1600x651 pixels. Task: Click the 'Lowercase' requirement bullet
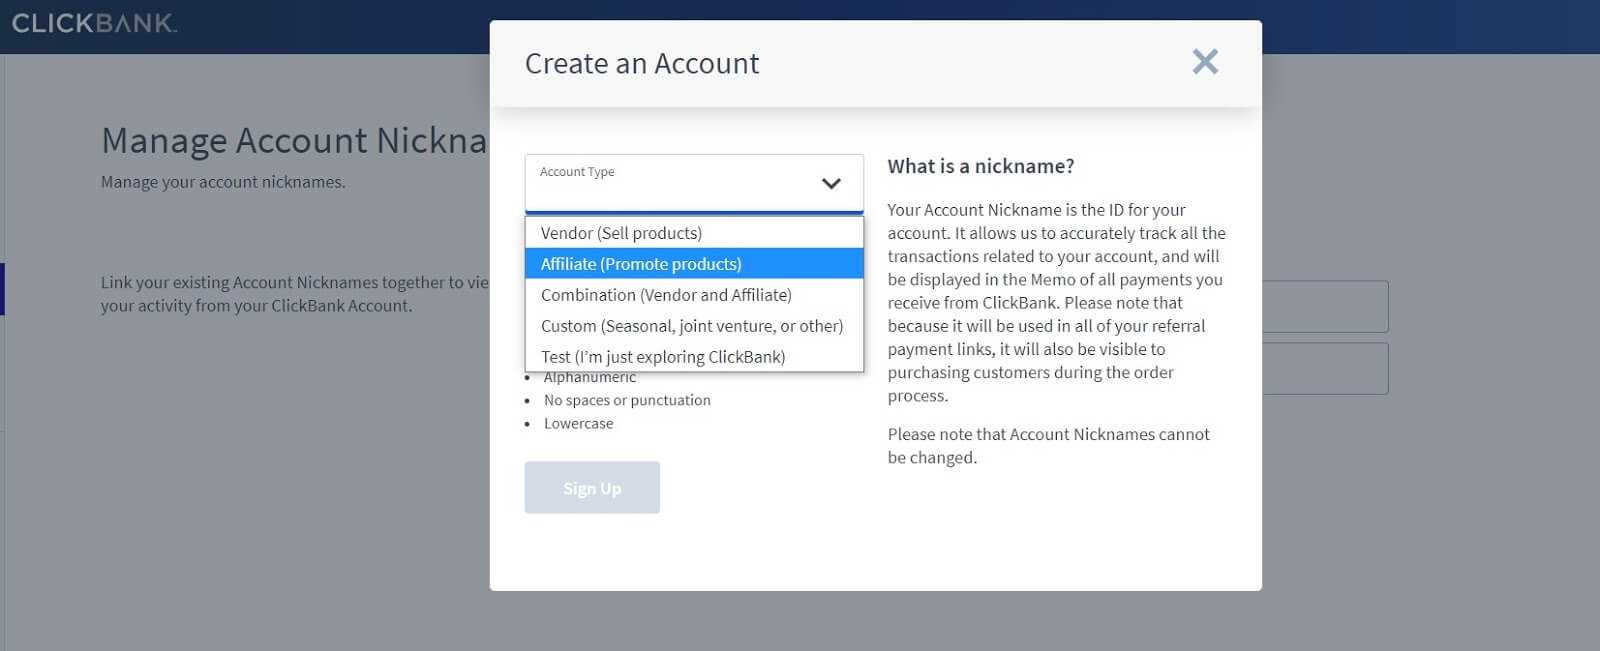[x=579, y=423]
